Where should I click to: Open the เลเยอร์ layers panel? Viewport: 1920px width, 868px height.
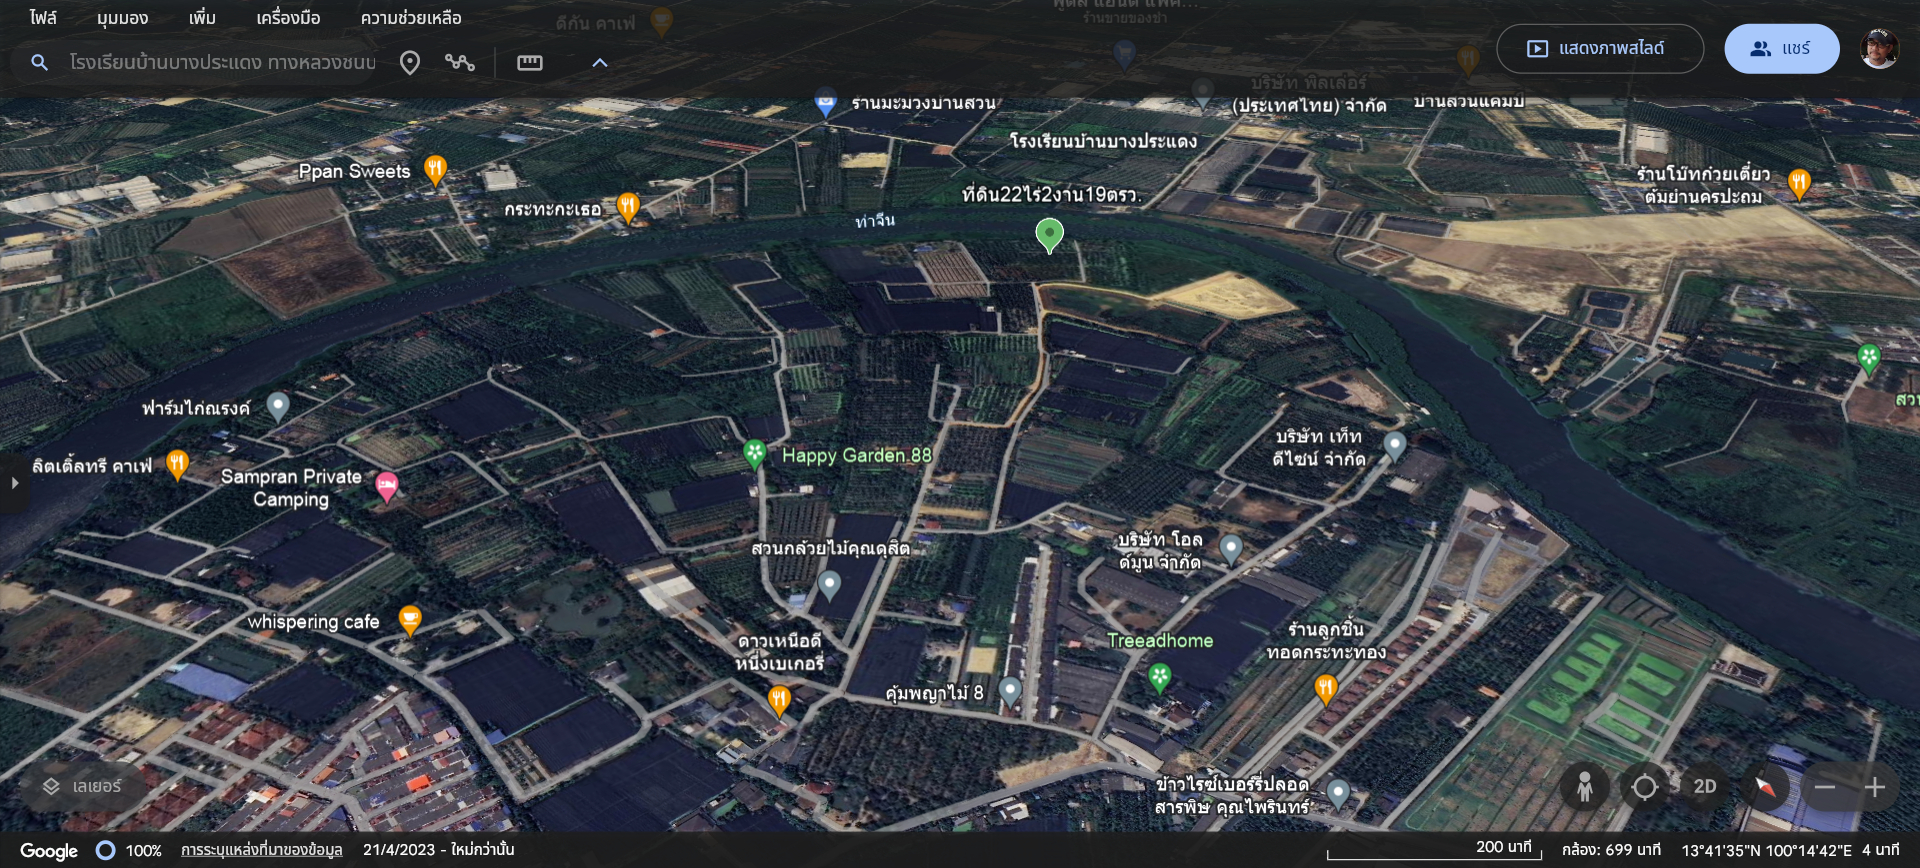pos(82,787)
